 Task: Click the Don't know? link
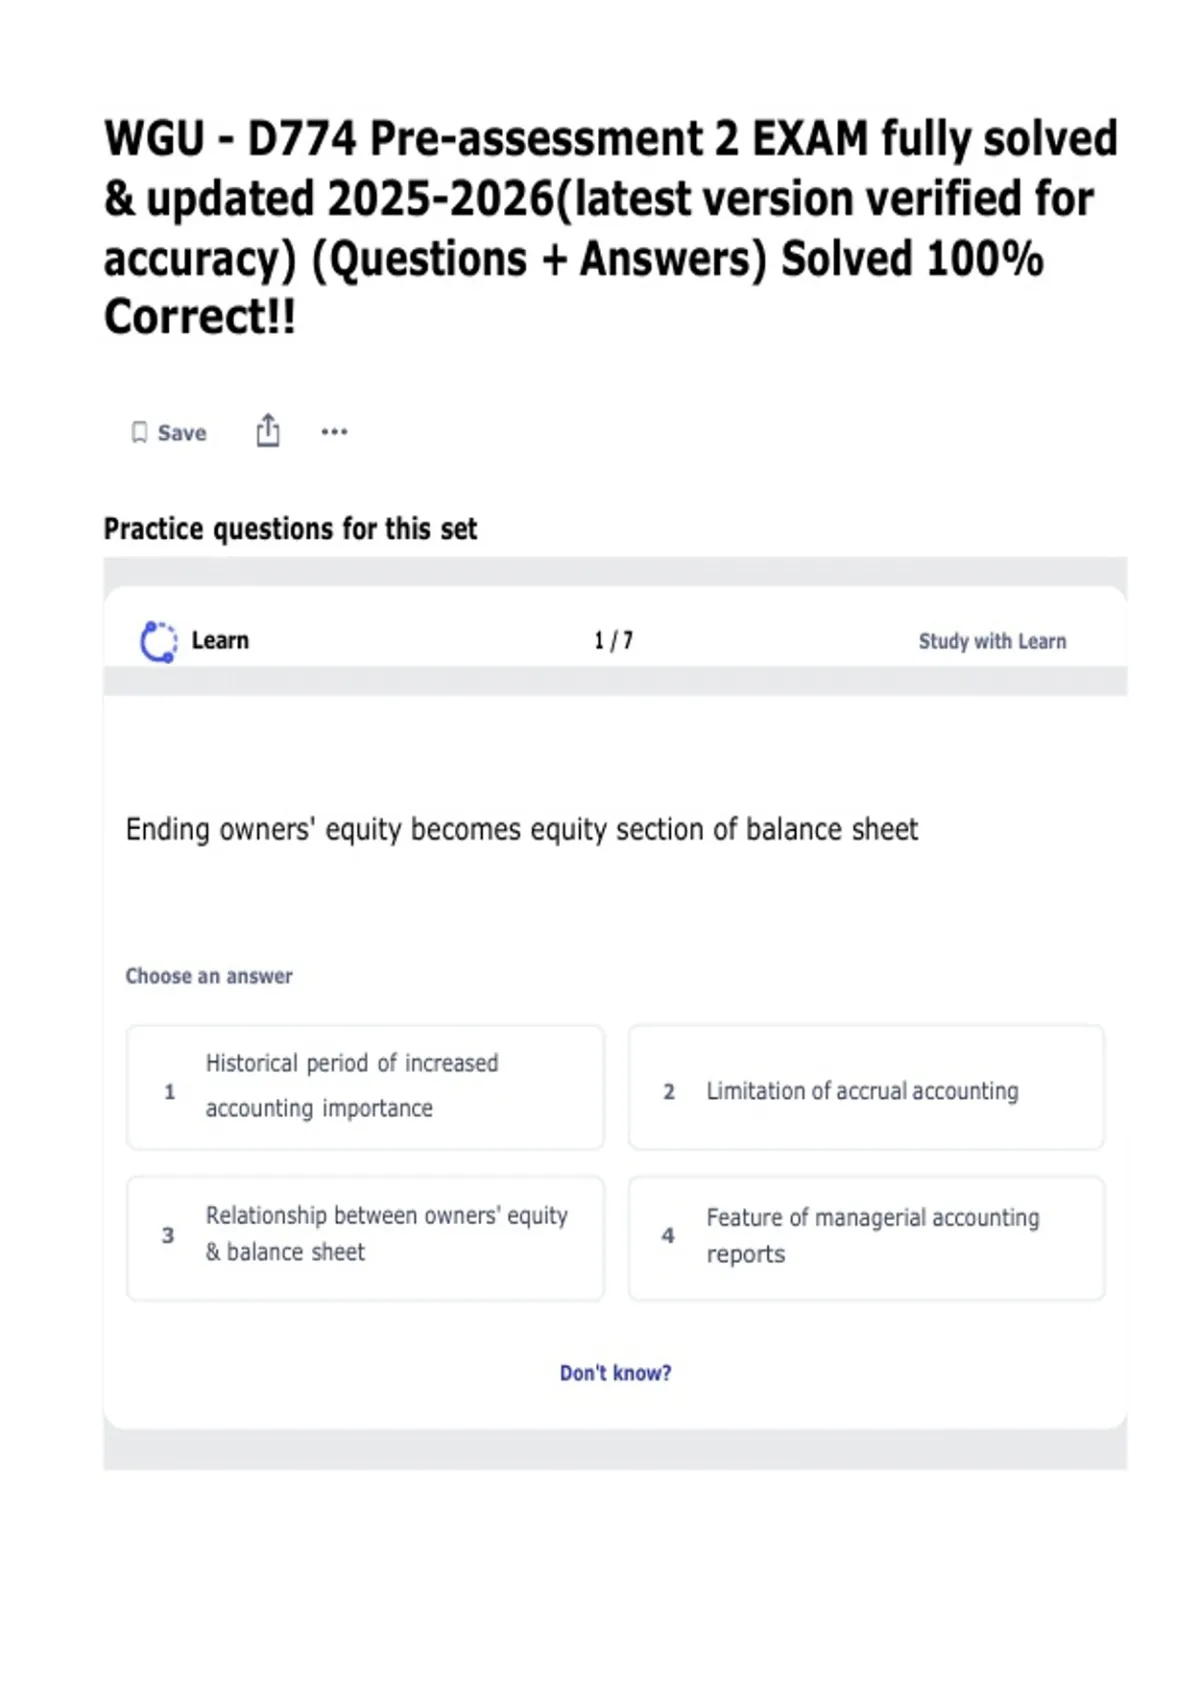(615, 1373)
